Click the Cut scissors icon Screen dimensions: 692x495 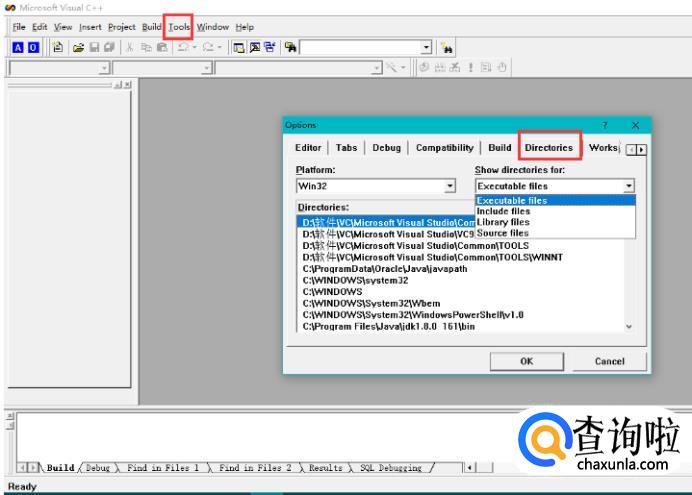click(129, 47)
